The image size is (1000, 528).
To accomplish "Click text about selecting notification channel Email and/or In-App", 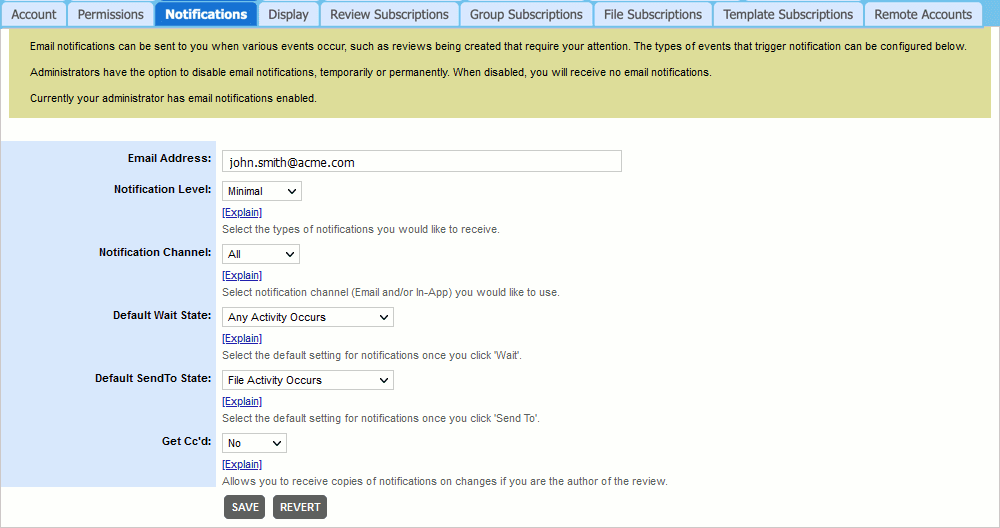I will pos(391,293).
